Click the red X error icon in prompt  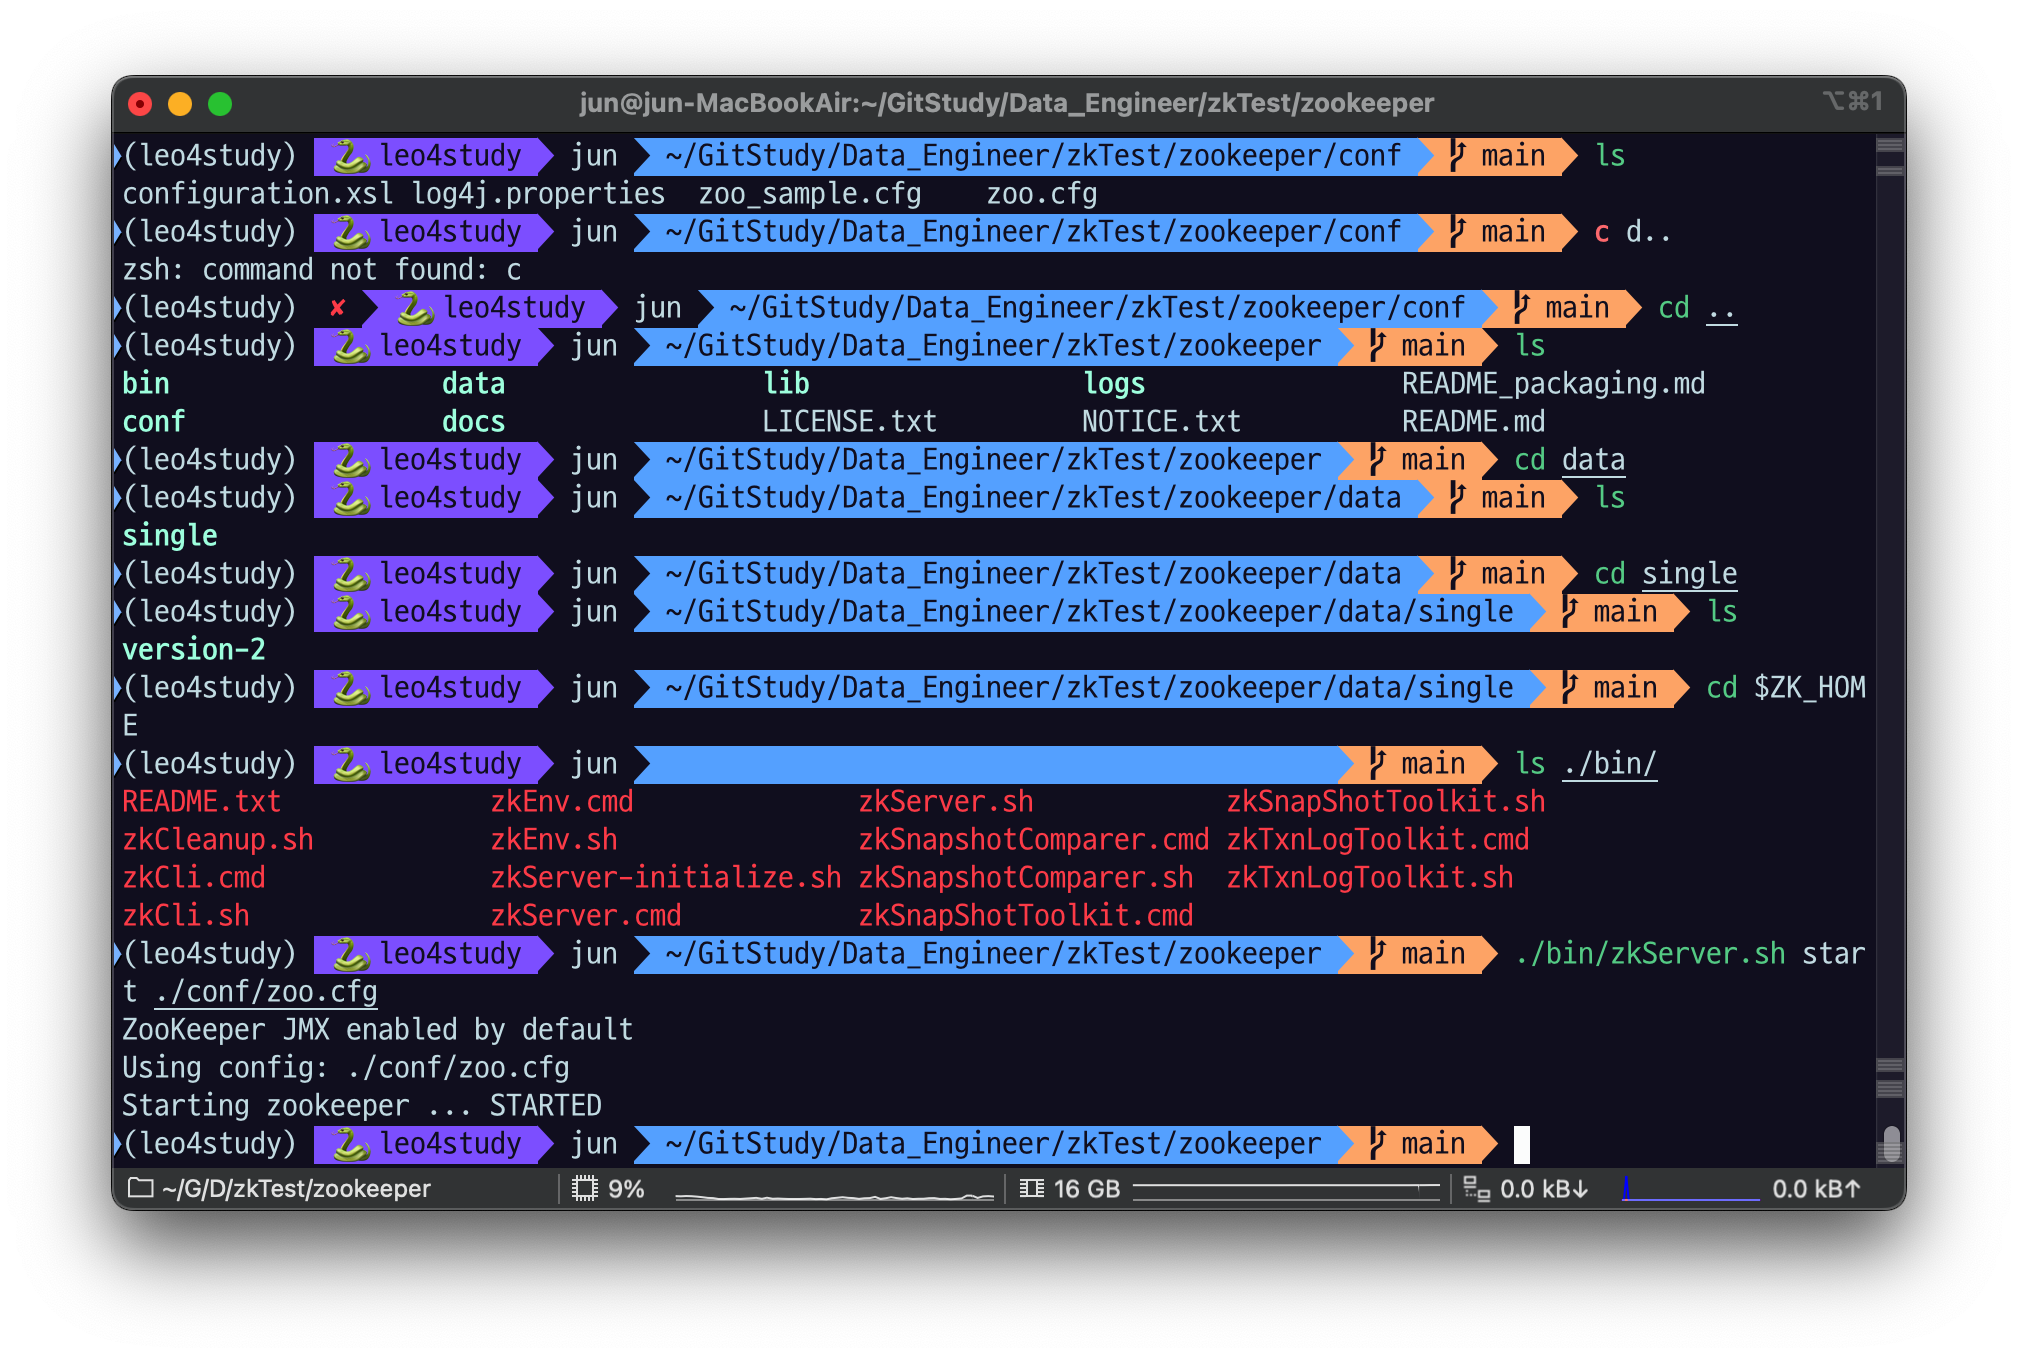pyautogui.click(x=338, y=308)
